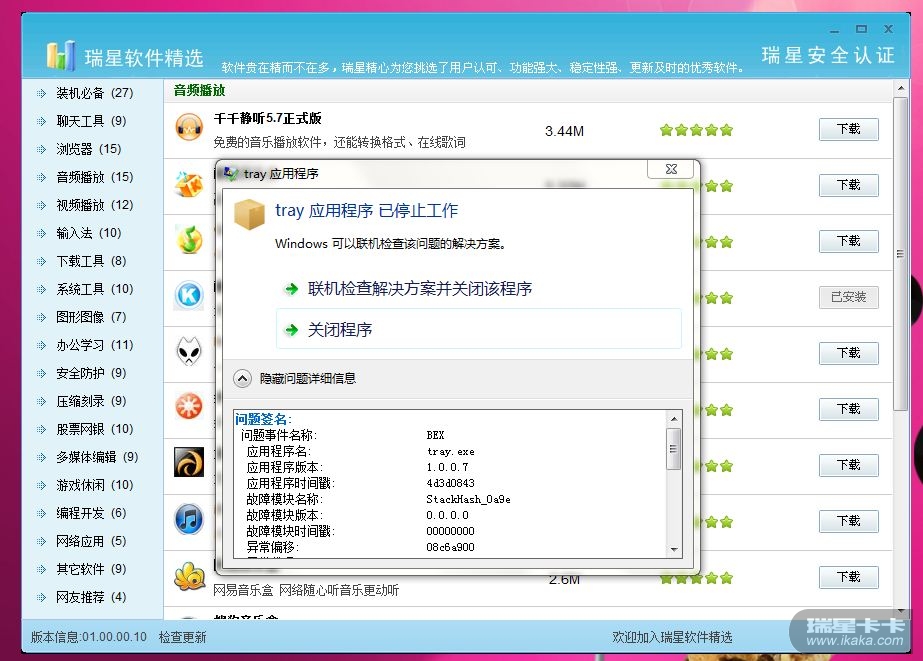Open 下载工具 (8) category
This screenshot has height=661, width=923.
coord(91,261)
